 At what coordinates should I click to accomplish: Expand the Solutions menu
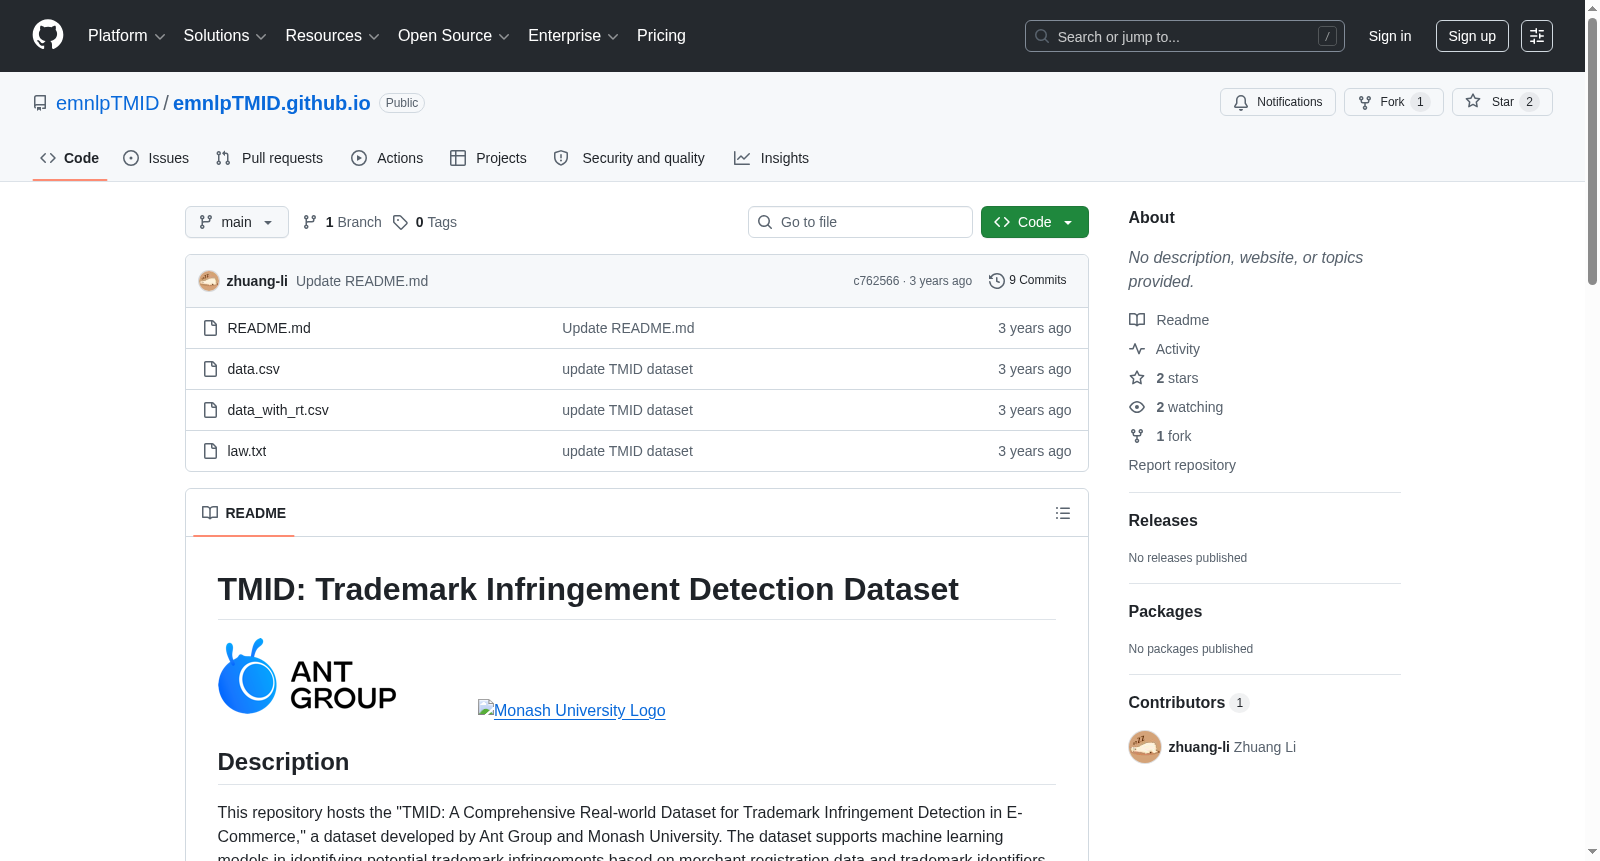click(225, 36)
